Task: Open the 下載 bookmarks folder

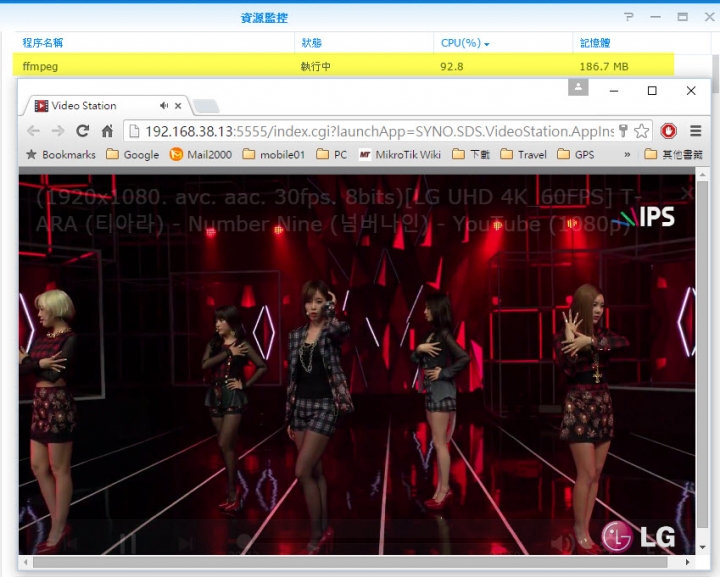Action: [x=471, y=155]
